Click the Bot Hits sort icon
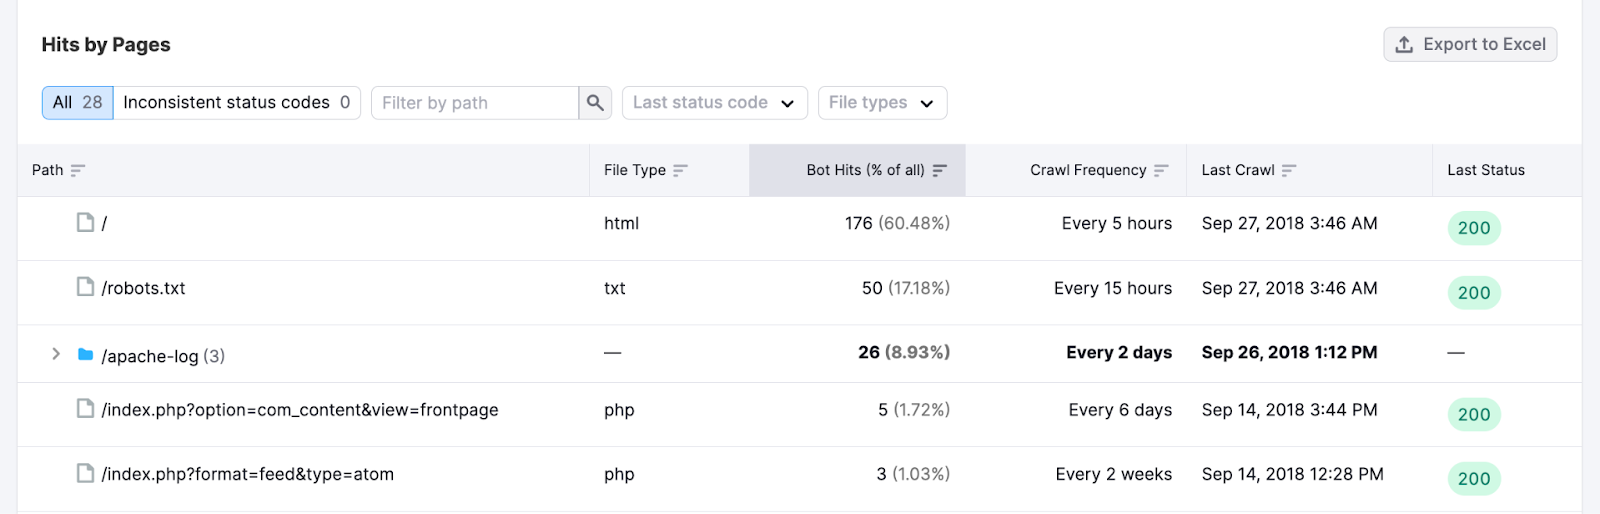Viewport: 1600px width, 514px height. [x=939, y=171]
